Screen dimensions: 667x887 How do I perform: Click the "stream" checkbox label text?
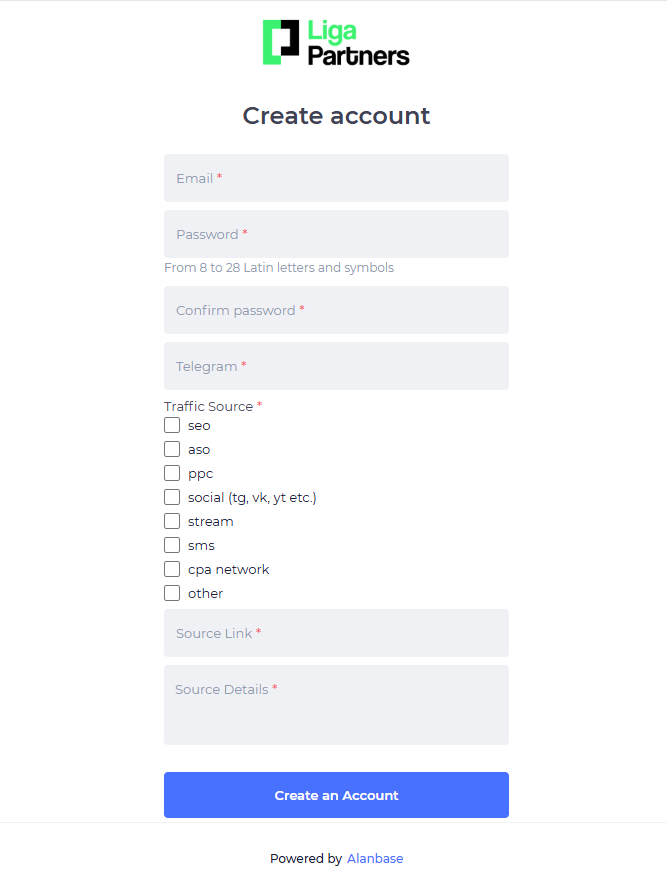[x=211, y=521]
